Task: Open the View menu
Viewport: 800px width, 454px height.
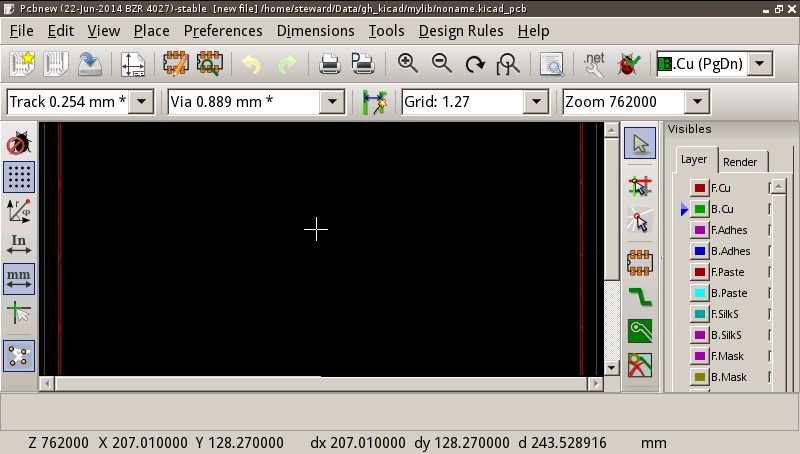Action: coord(104,31)
